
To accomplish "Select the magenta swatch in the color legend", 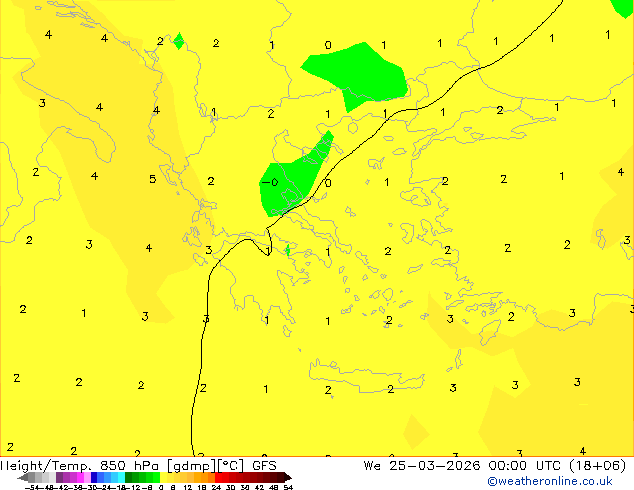I will (x=80, y=477).
